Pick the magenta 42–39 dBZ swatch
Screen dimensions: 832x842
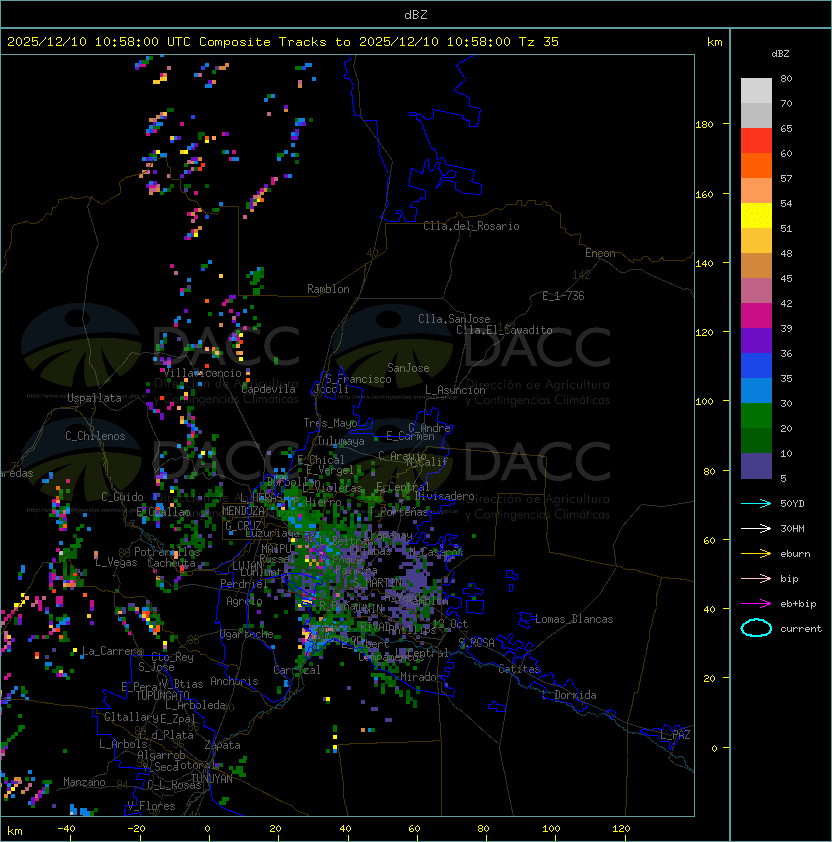pos(756,315)
